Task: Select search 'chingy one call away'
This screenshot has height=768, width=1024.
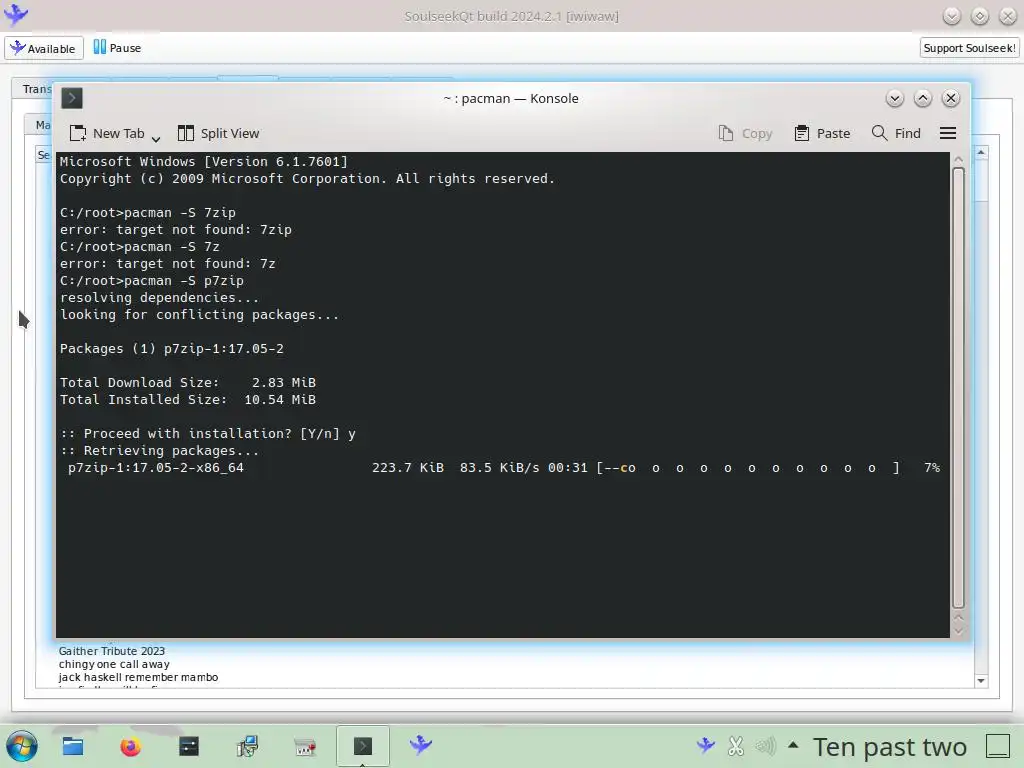Action: (x=114, y=664)
